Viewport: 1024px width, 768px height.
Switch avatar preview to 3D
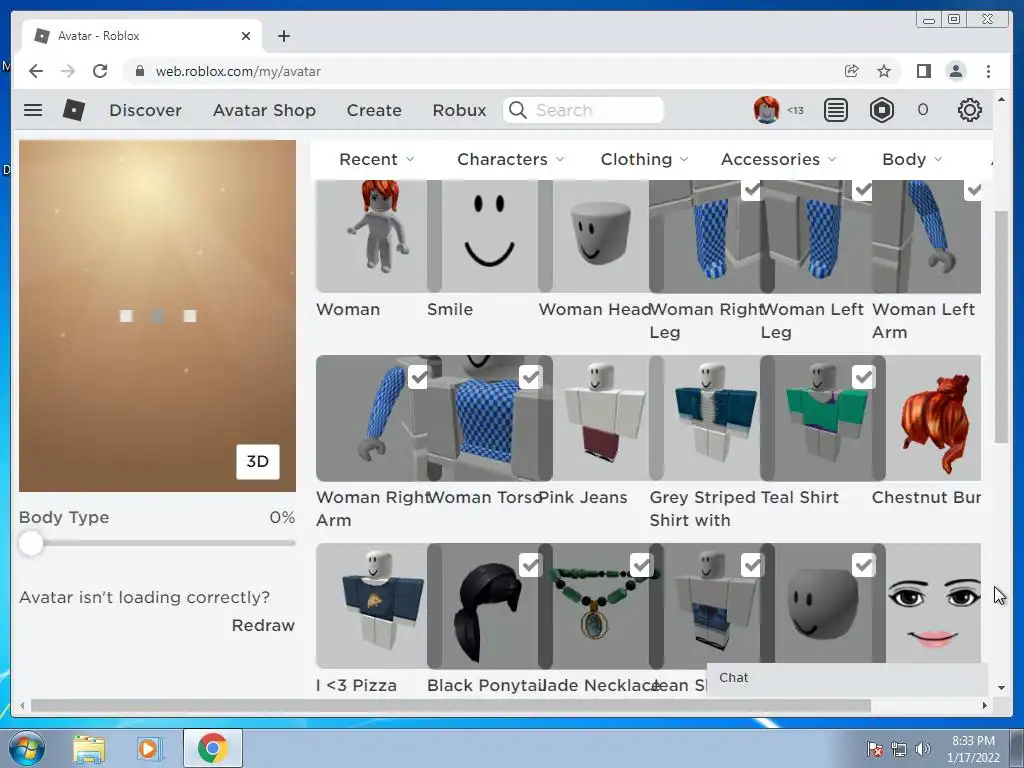coord(258,462)
